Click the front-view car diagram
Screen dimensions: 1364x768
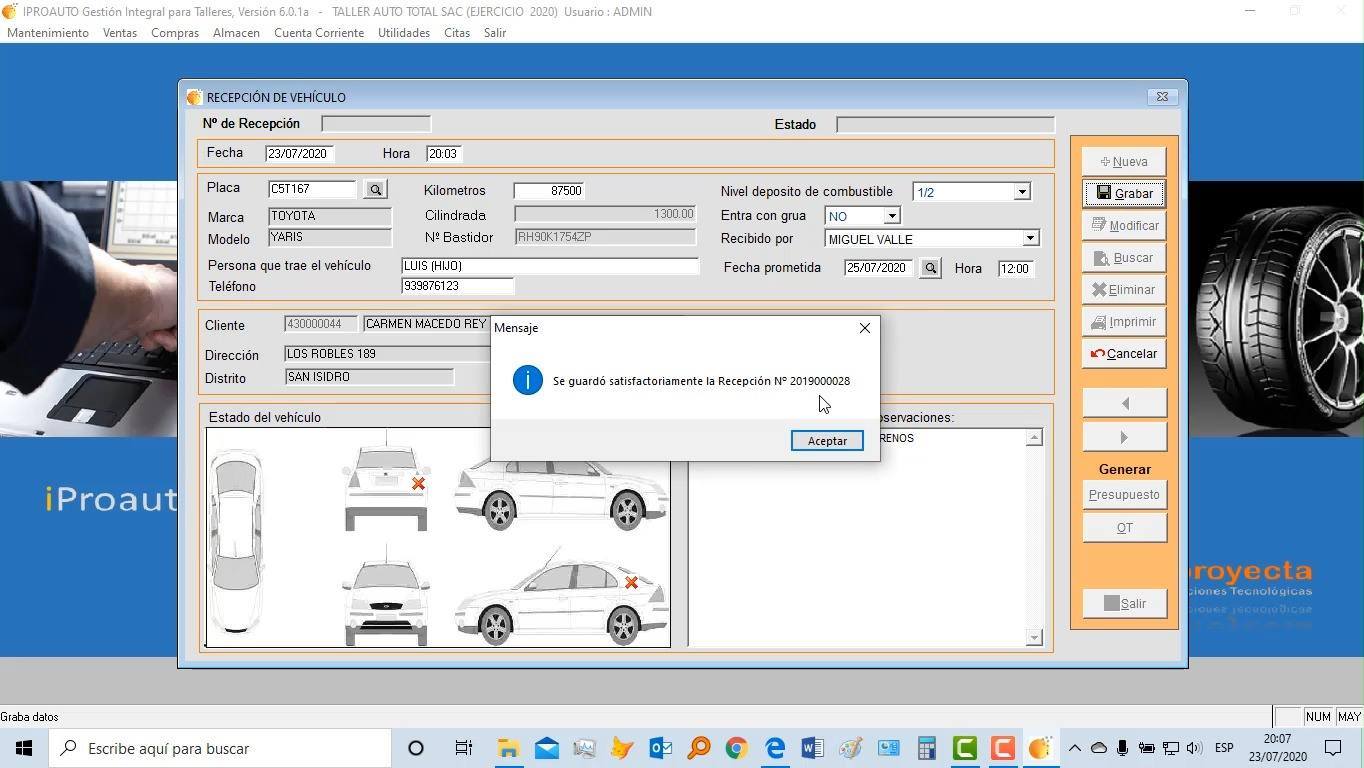click(x=386, y=596)
